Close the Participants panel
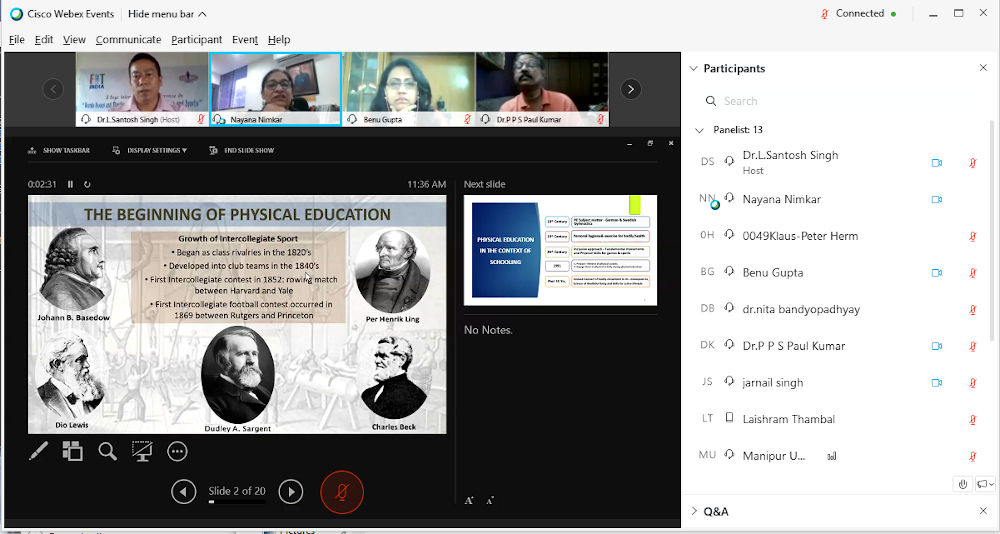The height and width of the screenshot is (534, 1000). click(x=983, y=68)
